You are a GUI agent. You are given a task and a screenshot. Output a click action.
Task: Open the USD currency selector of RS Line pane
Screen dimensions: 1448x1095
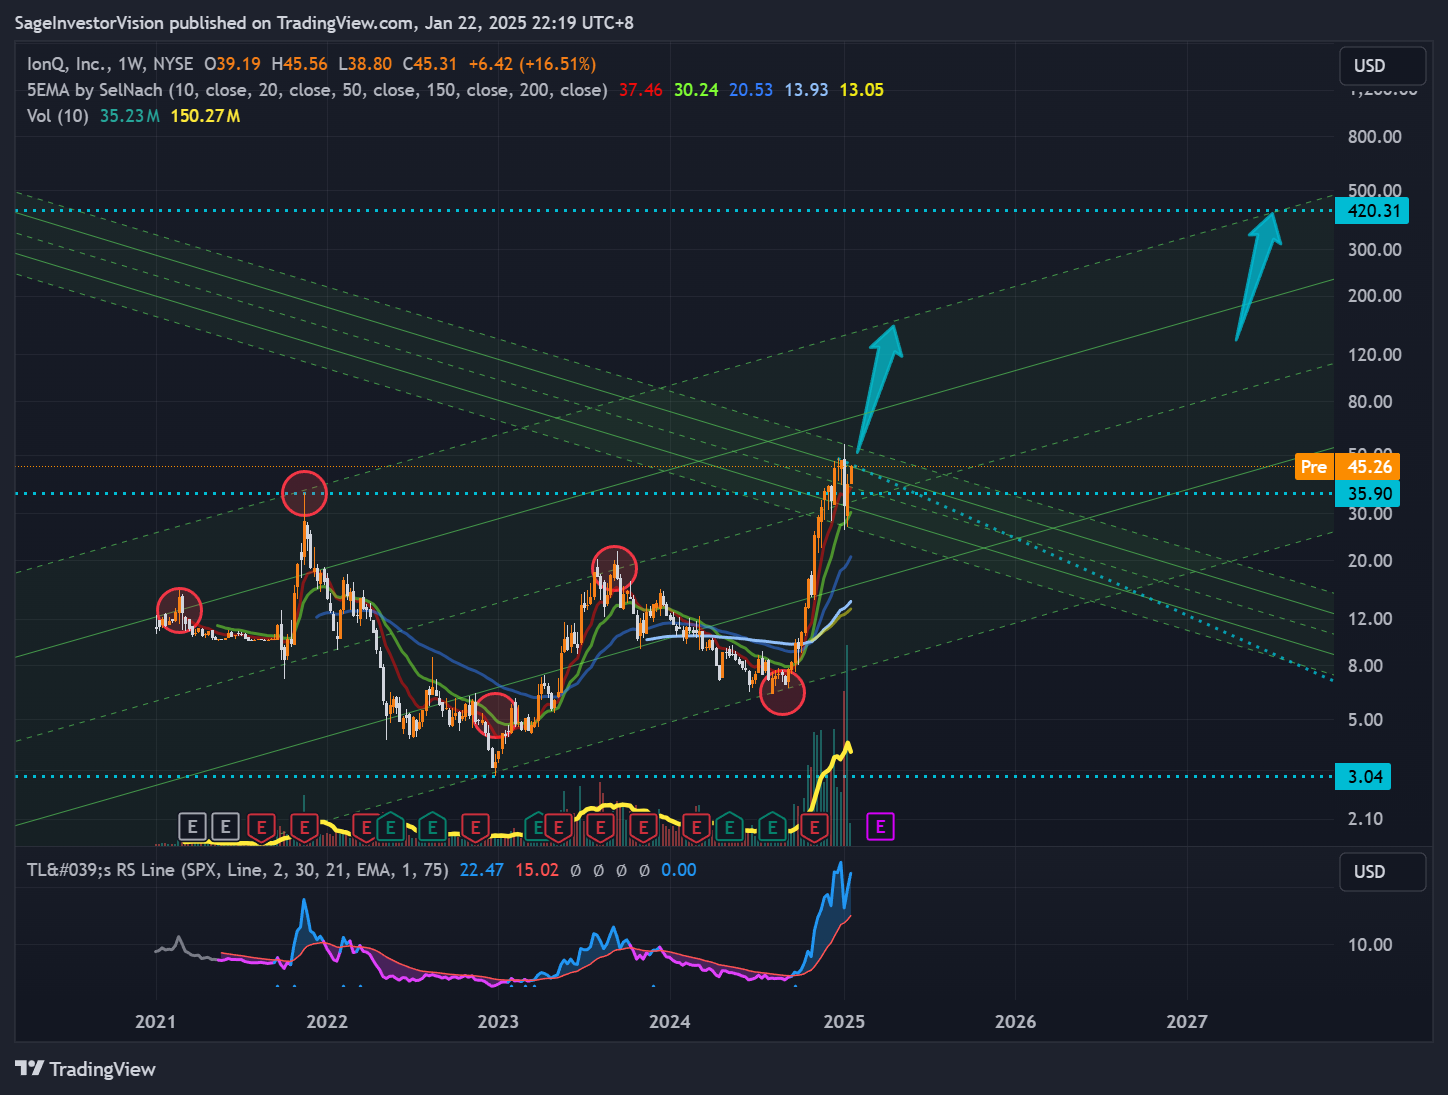1382,872
